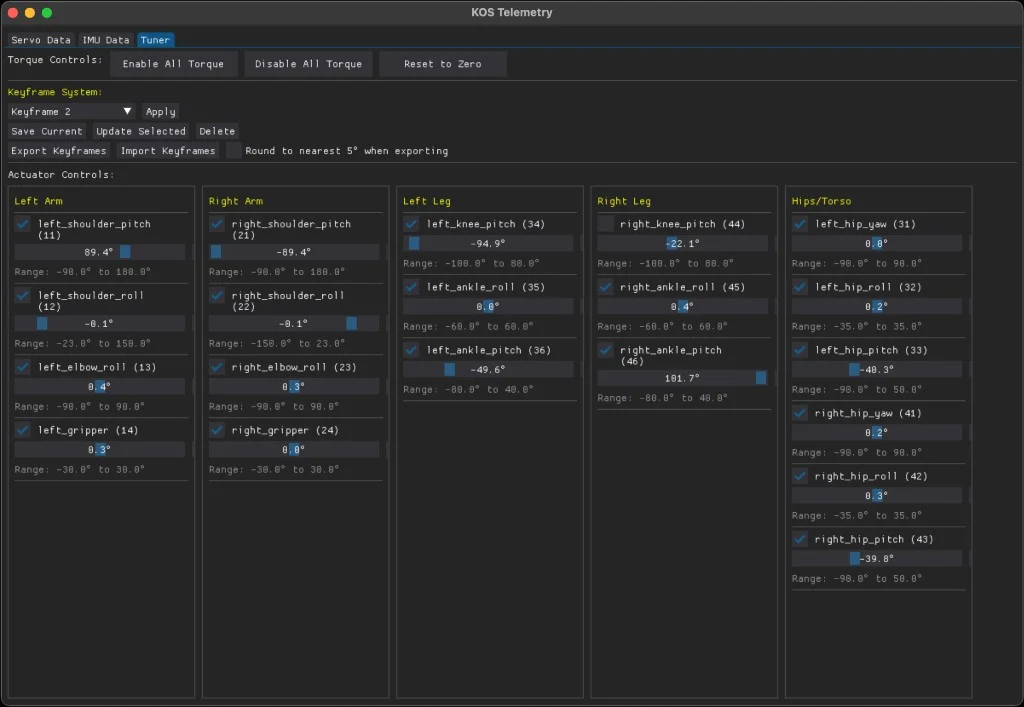Click Update Selected keyframe button
The height and width of the screenshot is (707, 1024).
click(x=141, y=131)
